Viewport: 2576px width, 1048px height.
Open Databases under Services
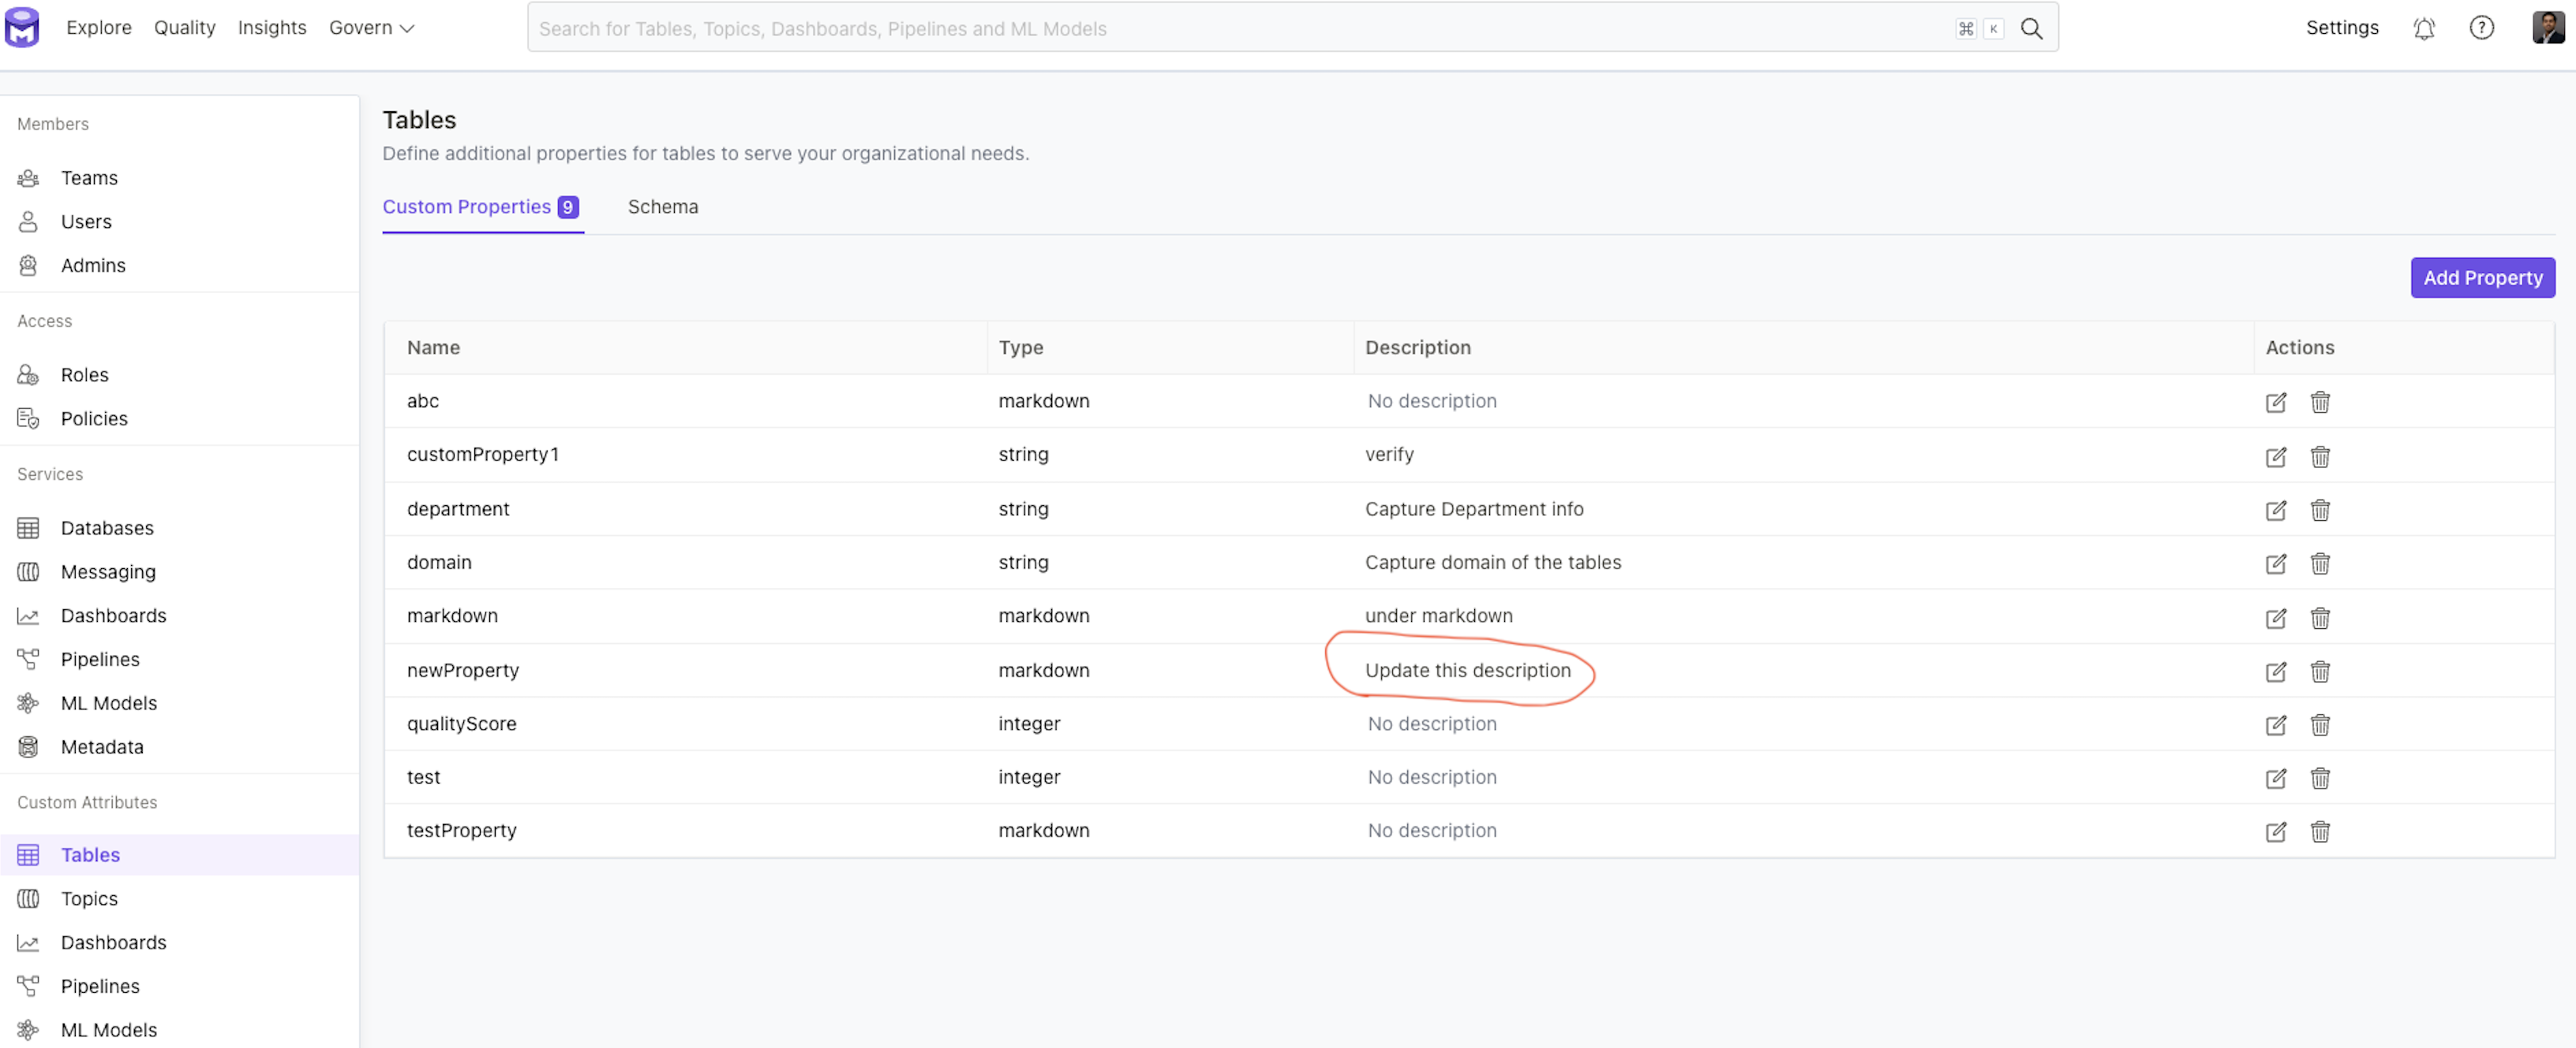tap(107, 528)
